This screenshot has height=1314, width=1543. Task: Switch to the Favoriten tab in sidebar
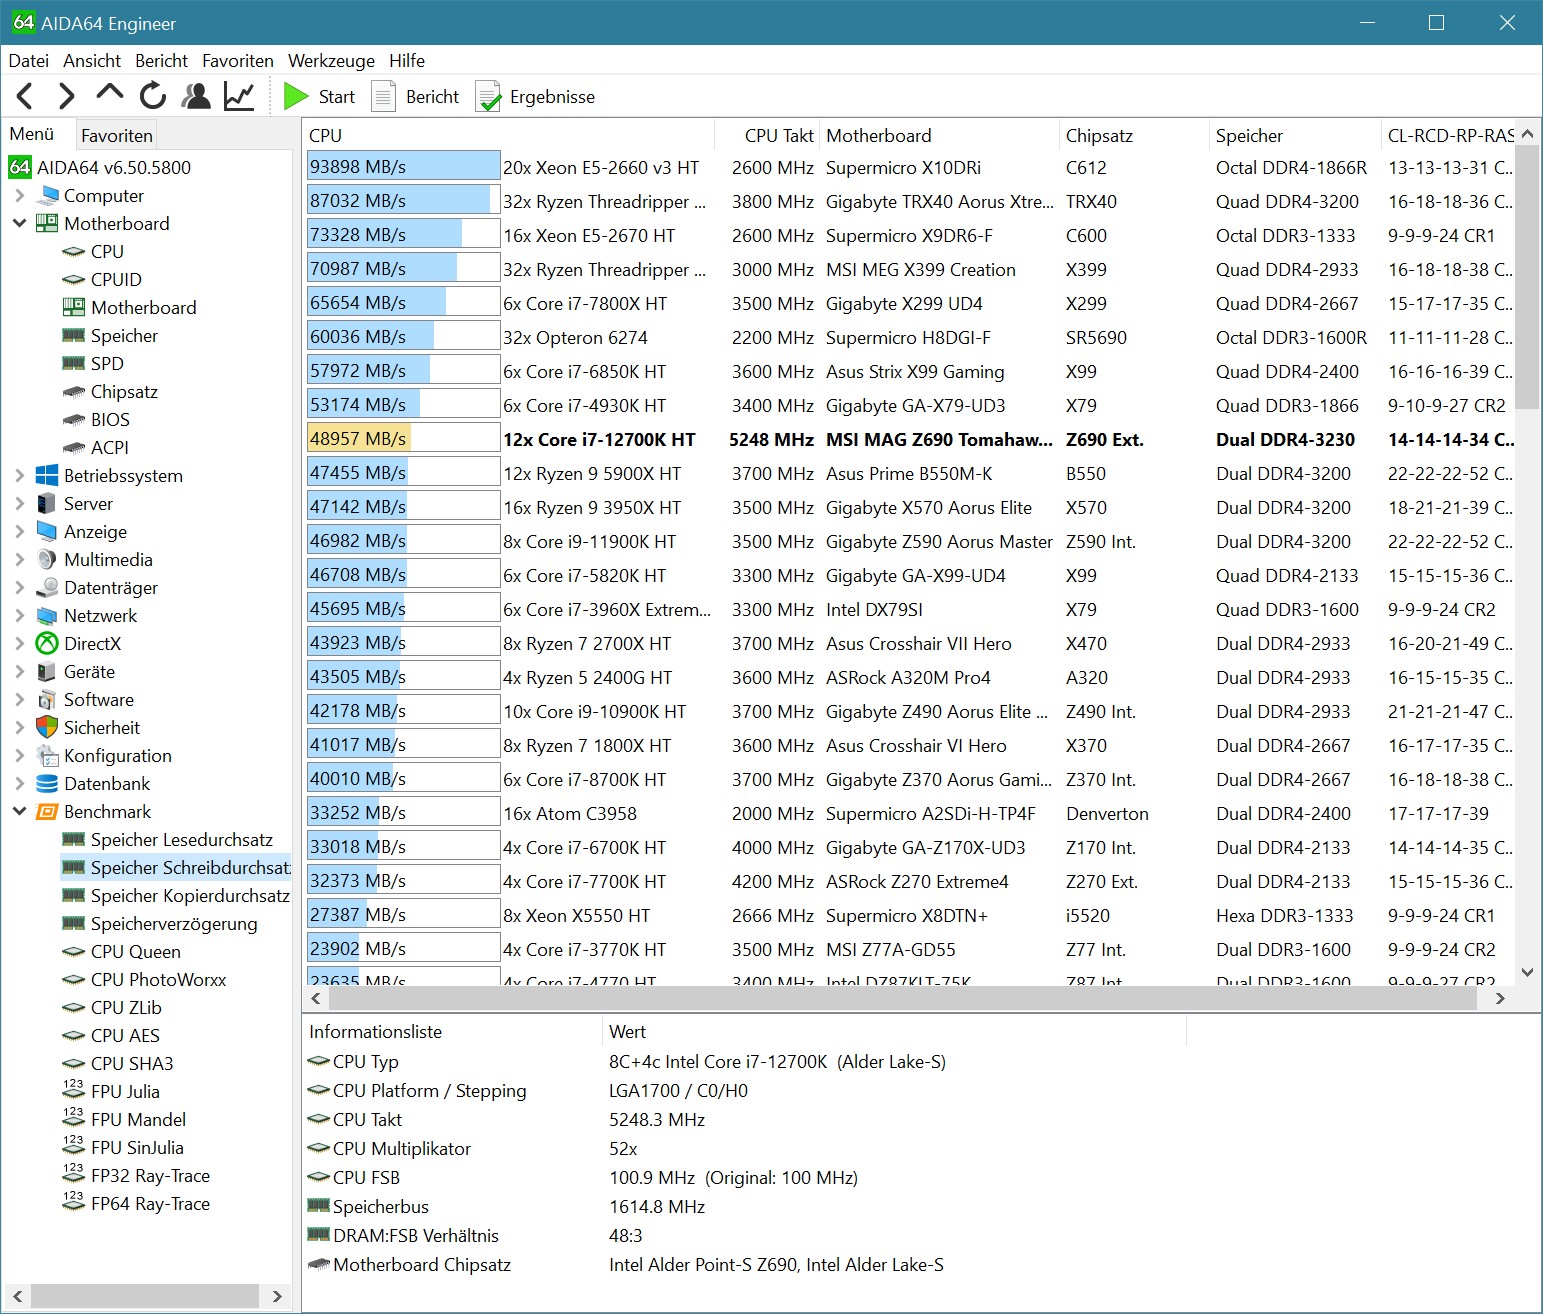(x=116, y=135)
